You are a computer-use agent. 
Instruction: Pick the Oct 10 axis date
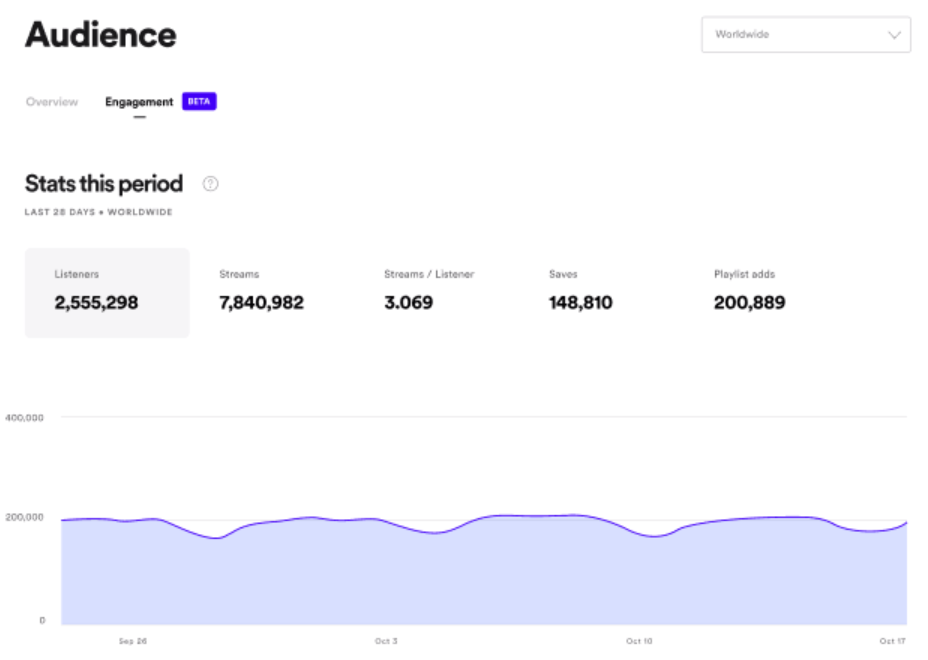pos(639,641)
